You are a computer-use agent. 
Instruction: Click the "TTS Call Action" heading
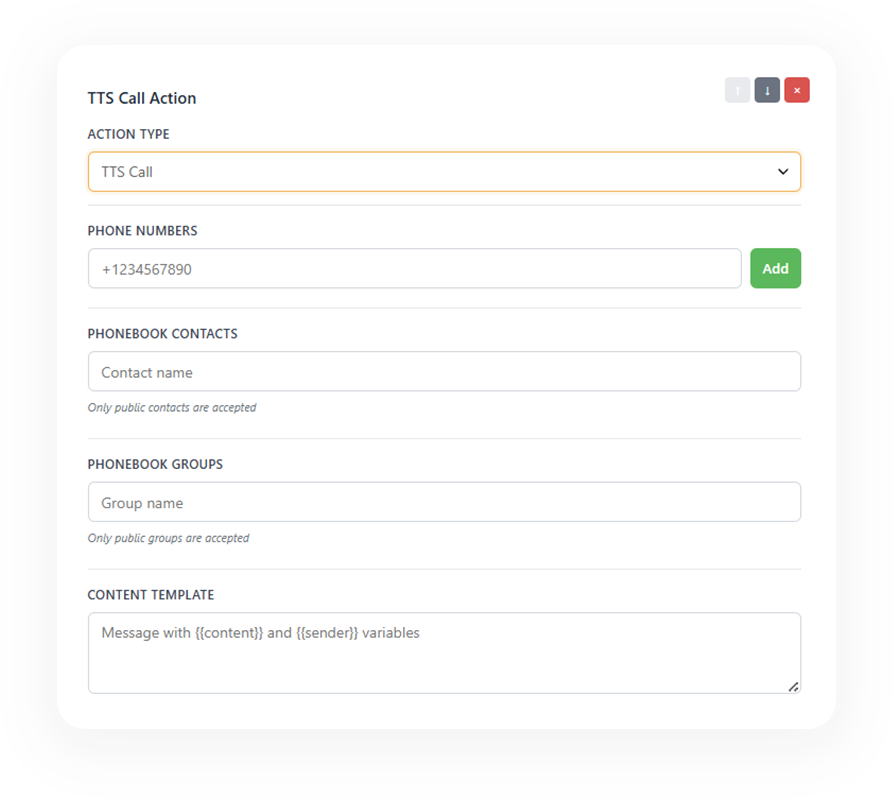click(x=142, y=98)
